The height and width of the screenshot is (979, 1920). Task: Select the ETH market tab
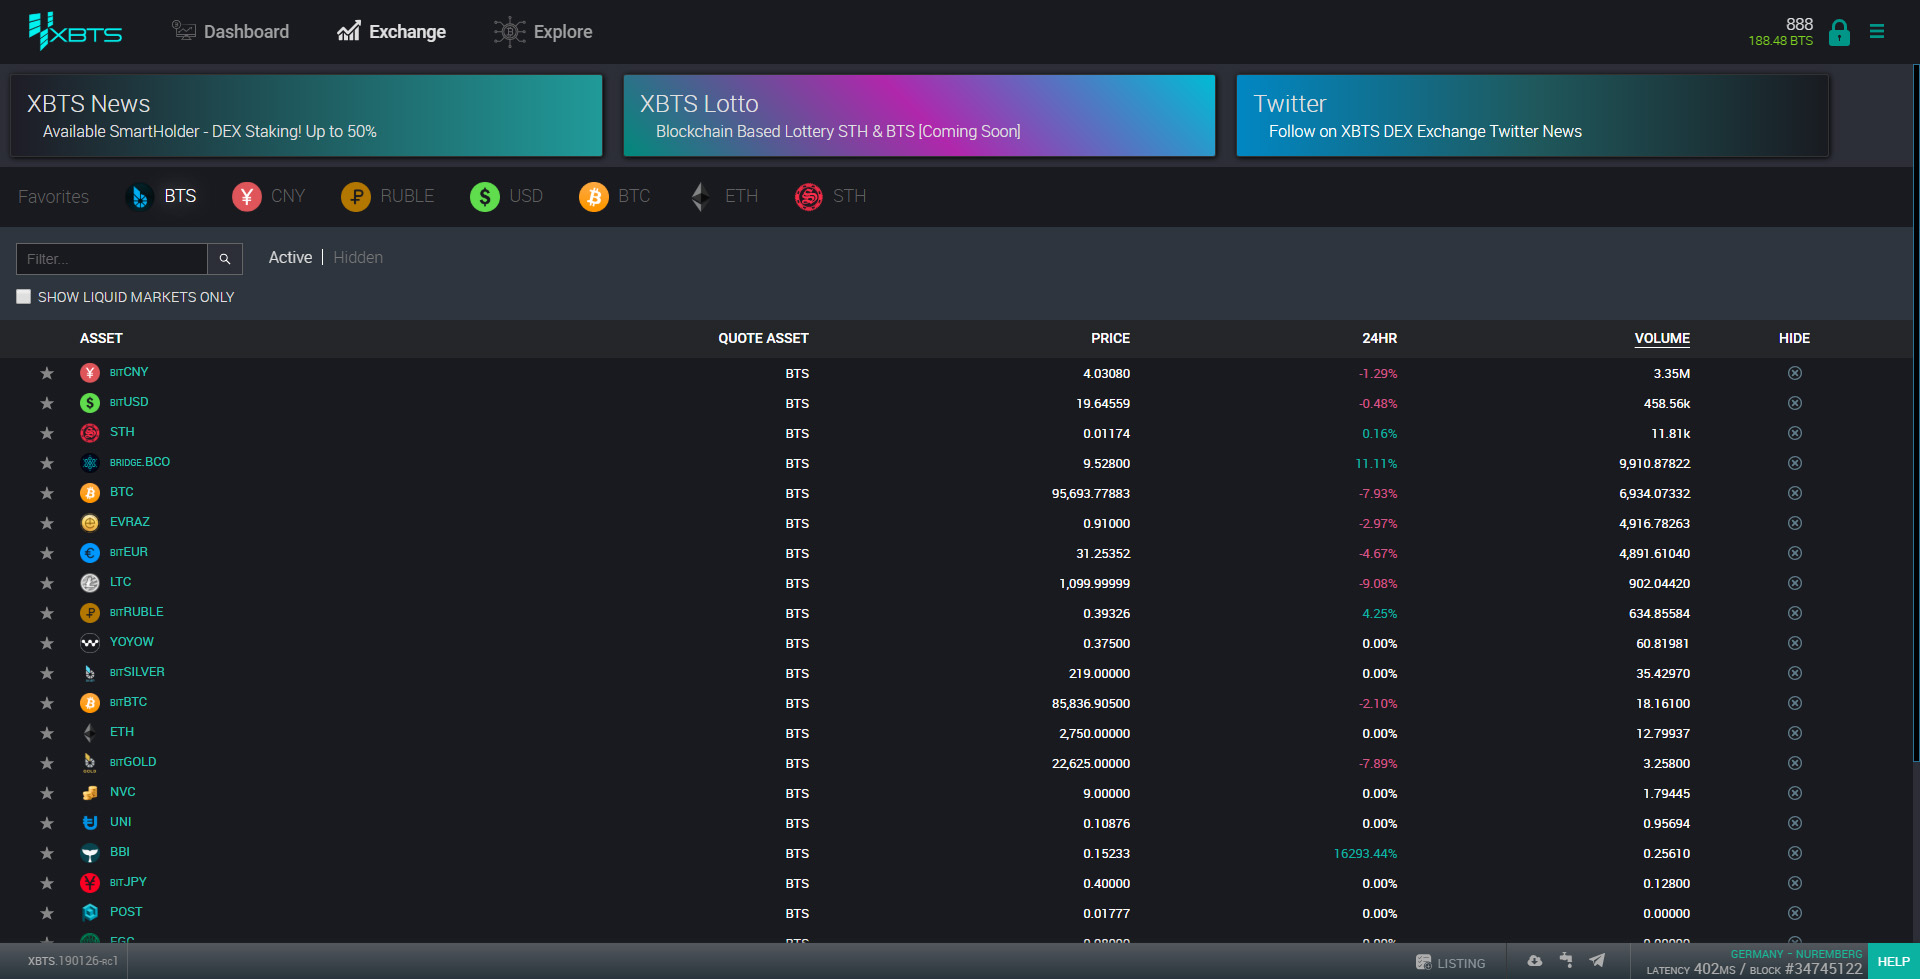(x=724, y=197)
